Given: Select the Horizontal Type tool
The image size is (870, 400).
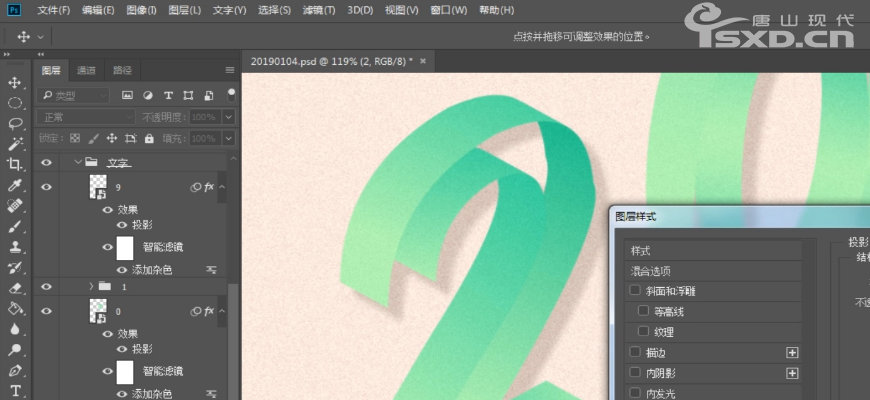Looking at the screenshot, I should 15,390.
